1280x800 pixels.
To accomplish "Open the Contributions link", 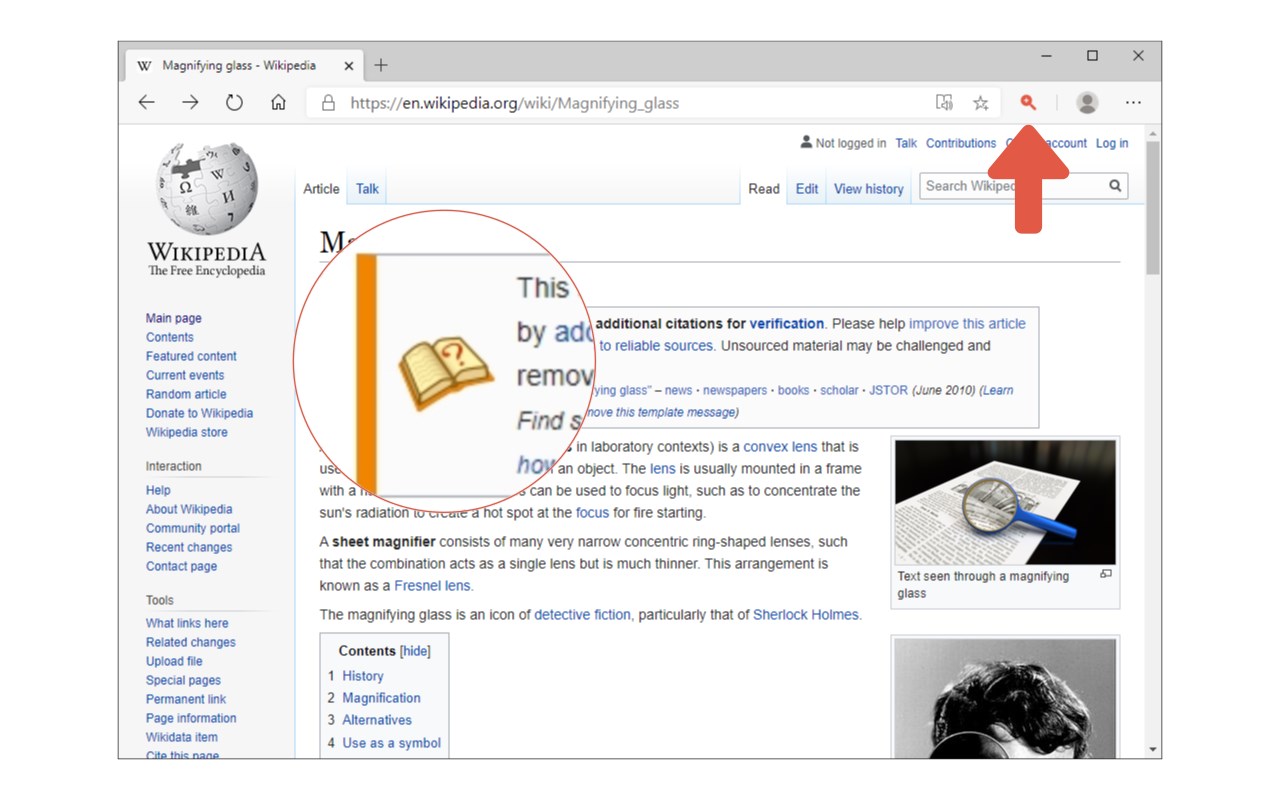I will pyautogui.click(x=961, y=144).
